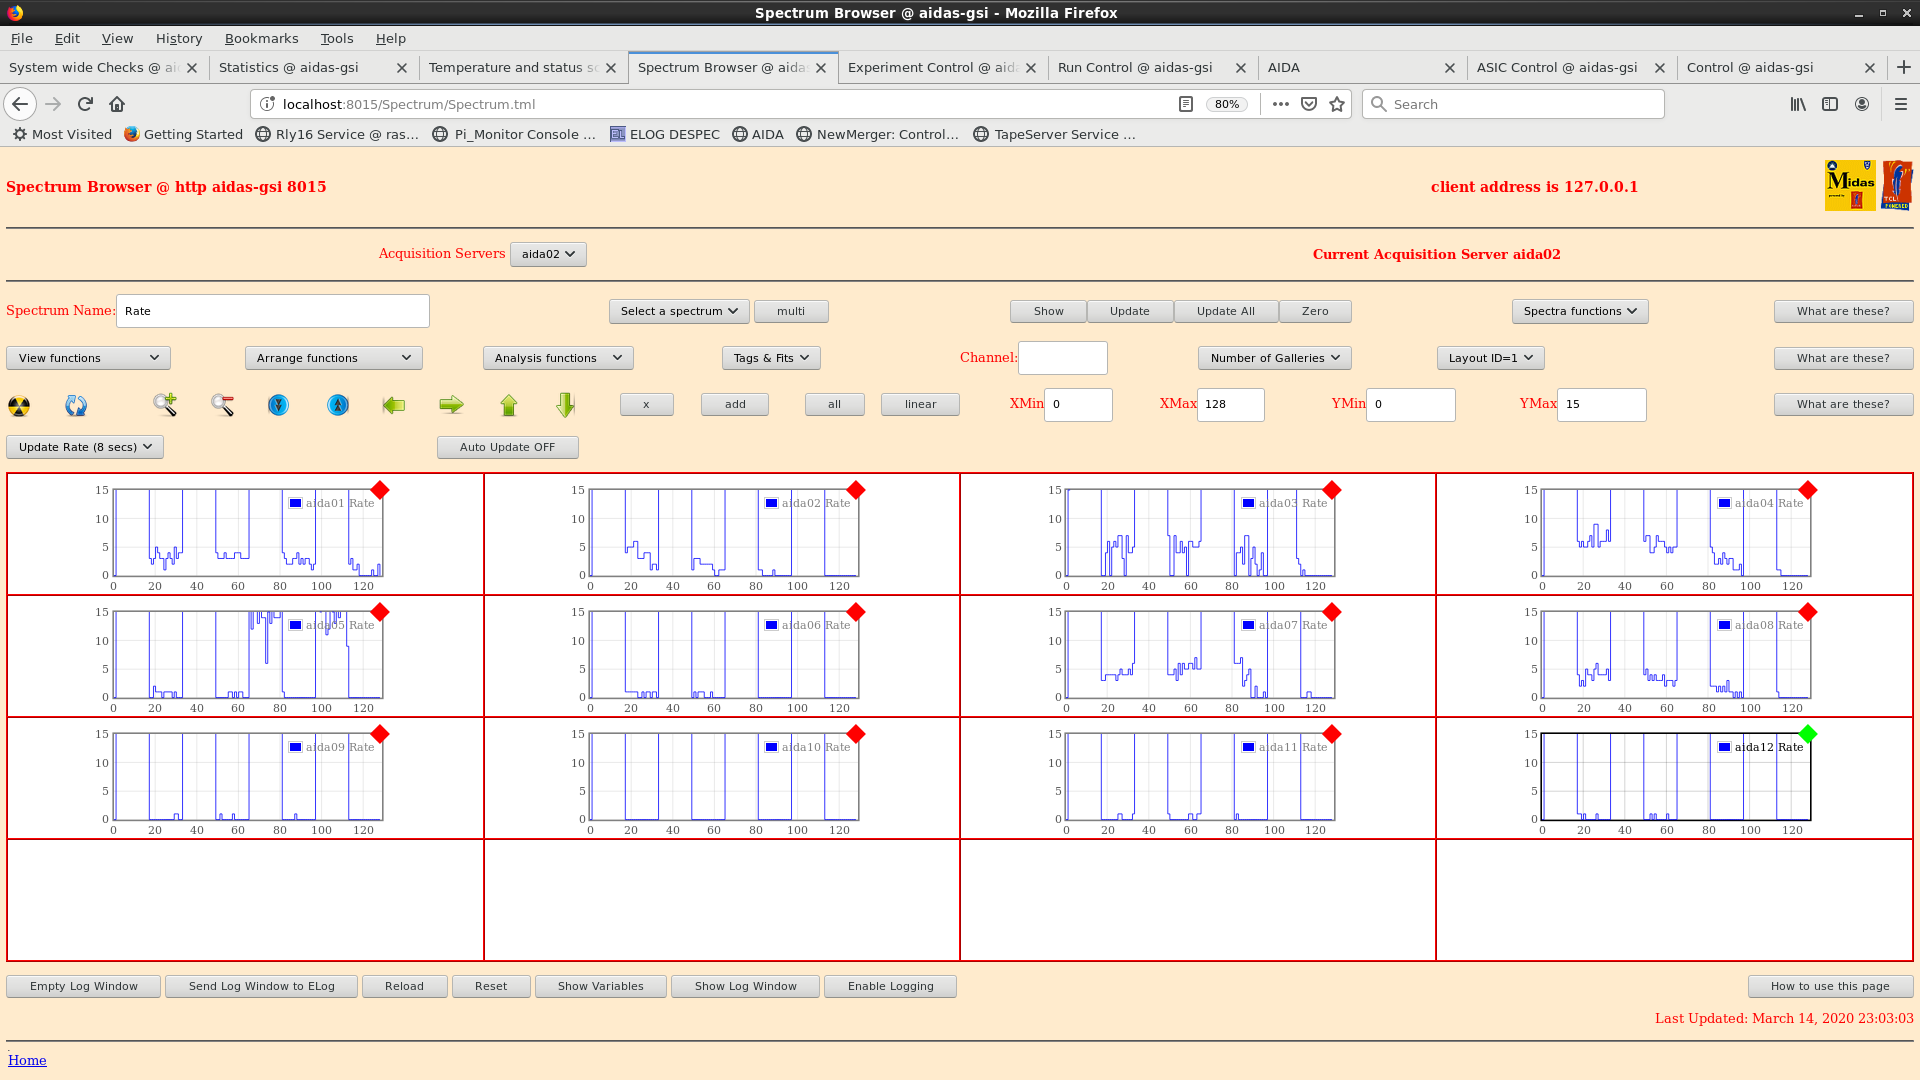This screenshot has width=1920, height=1080.
Task: Follow the Home link
Action: (x=27, y=1060)
